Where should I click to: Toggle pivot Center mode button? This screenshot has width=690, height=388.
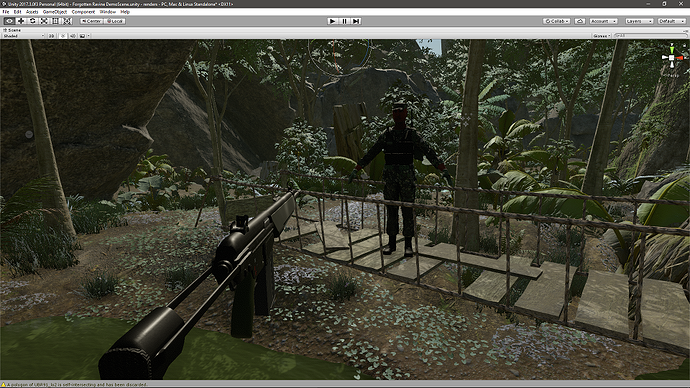(x=92, y=21)
